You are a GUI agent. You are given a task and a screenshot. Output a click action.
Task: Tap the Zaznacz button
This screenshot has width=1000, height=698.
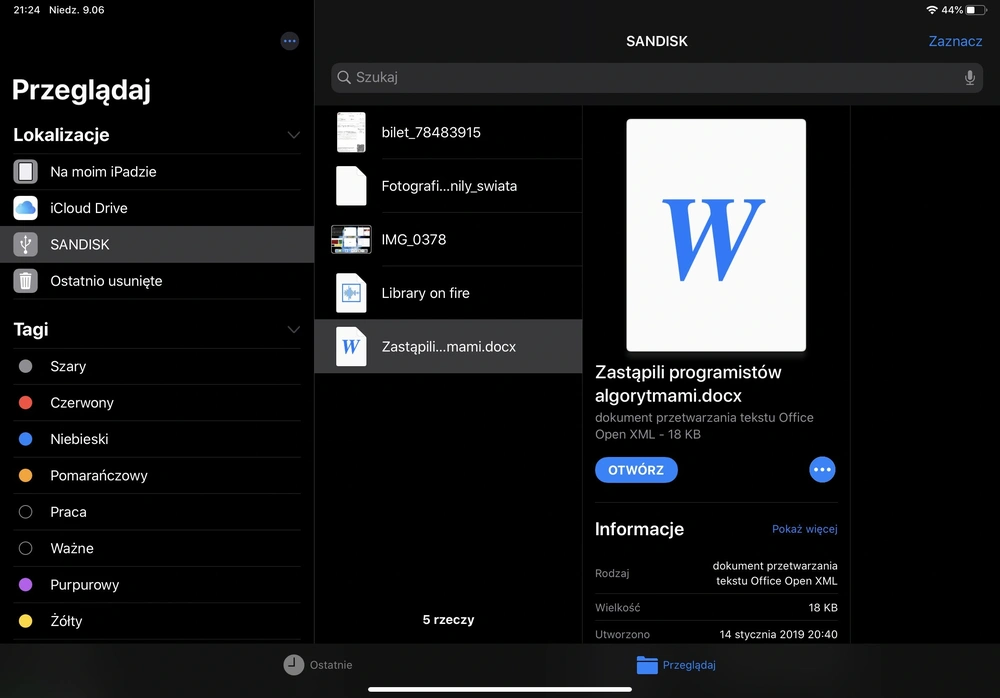tap(955, 41)
